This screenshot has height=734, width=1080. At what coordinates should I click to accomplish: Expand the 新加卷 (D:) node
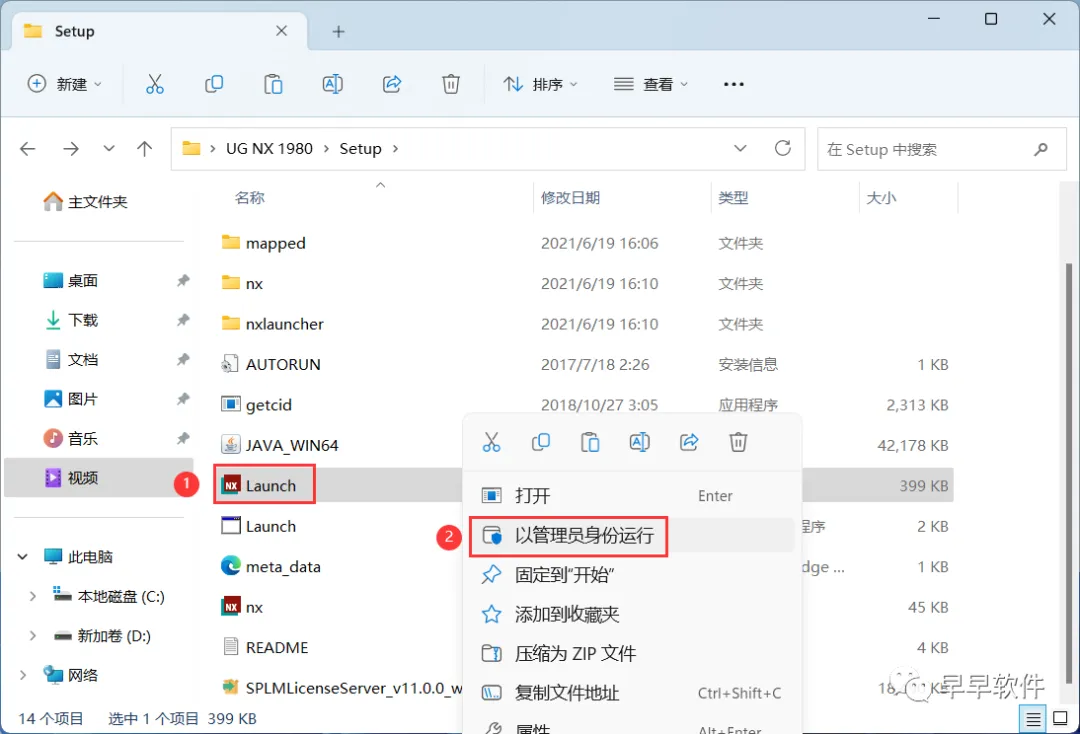point(32,636)
